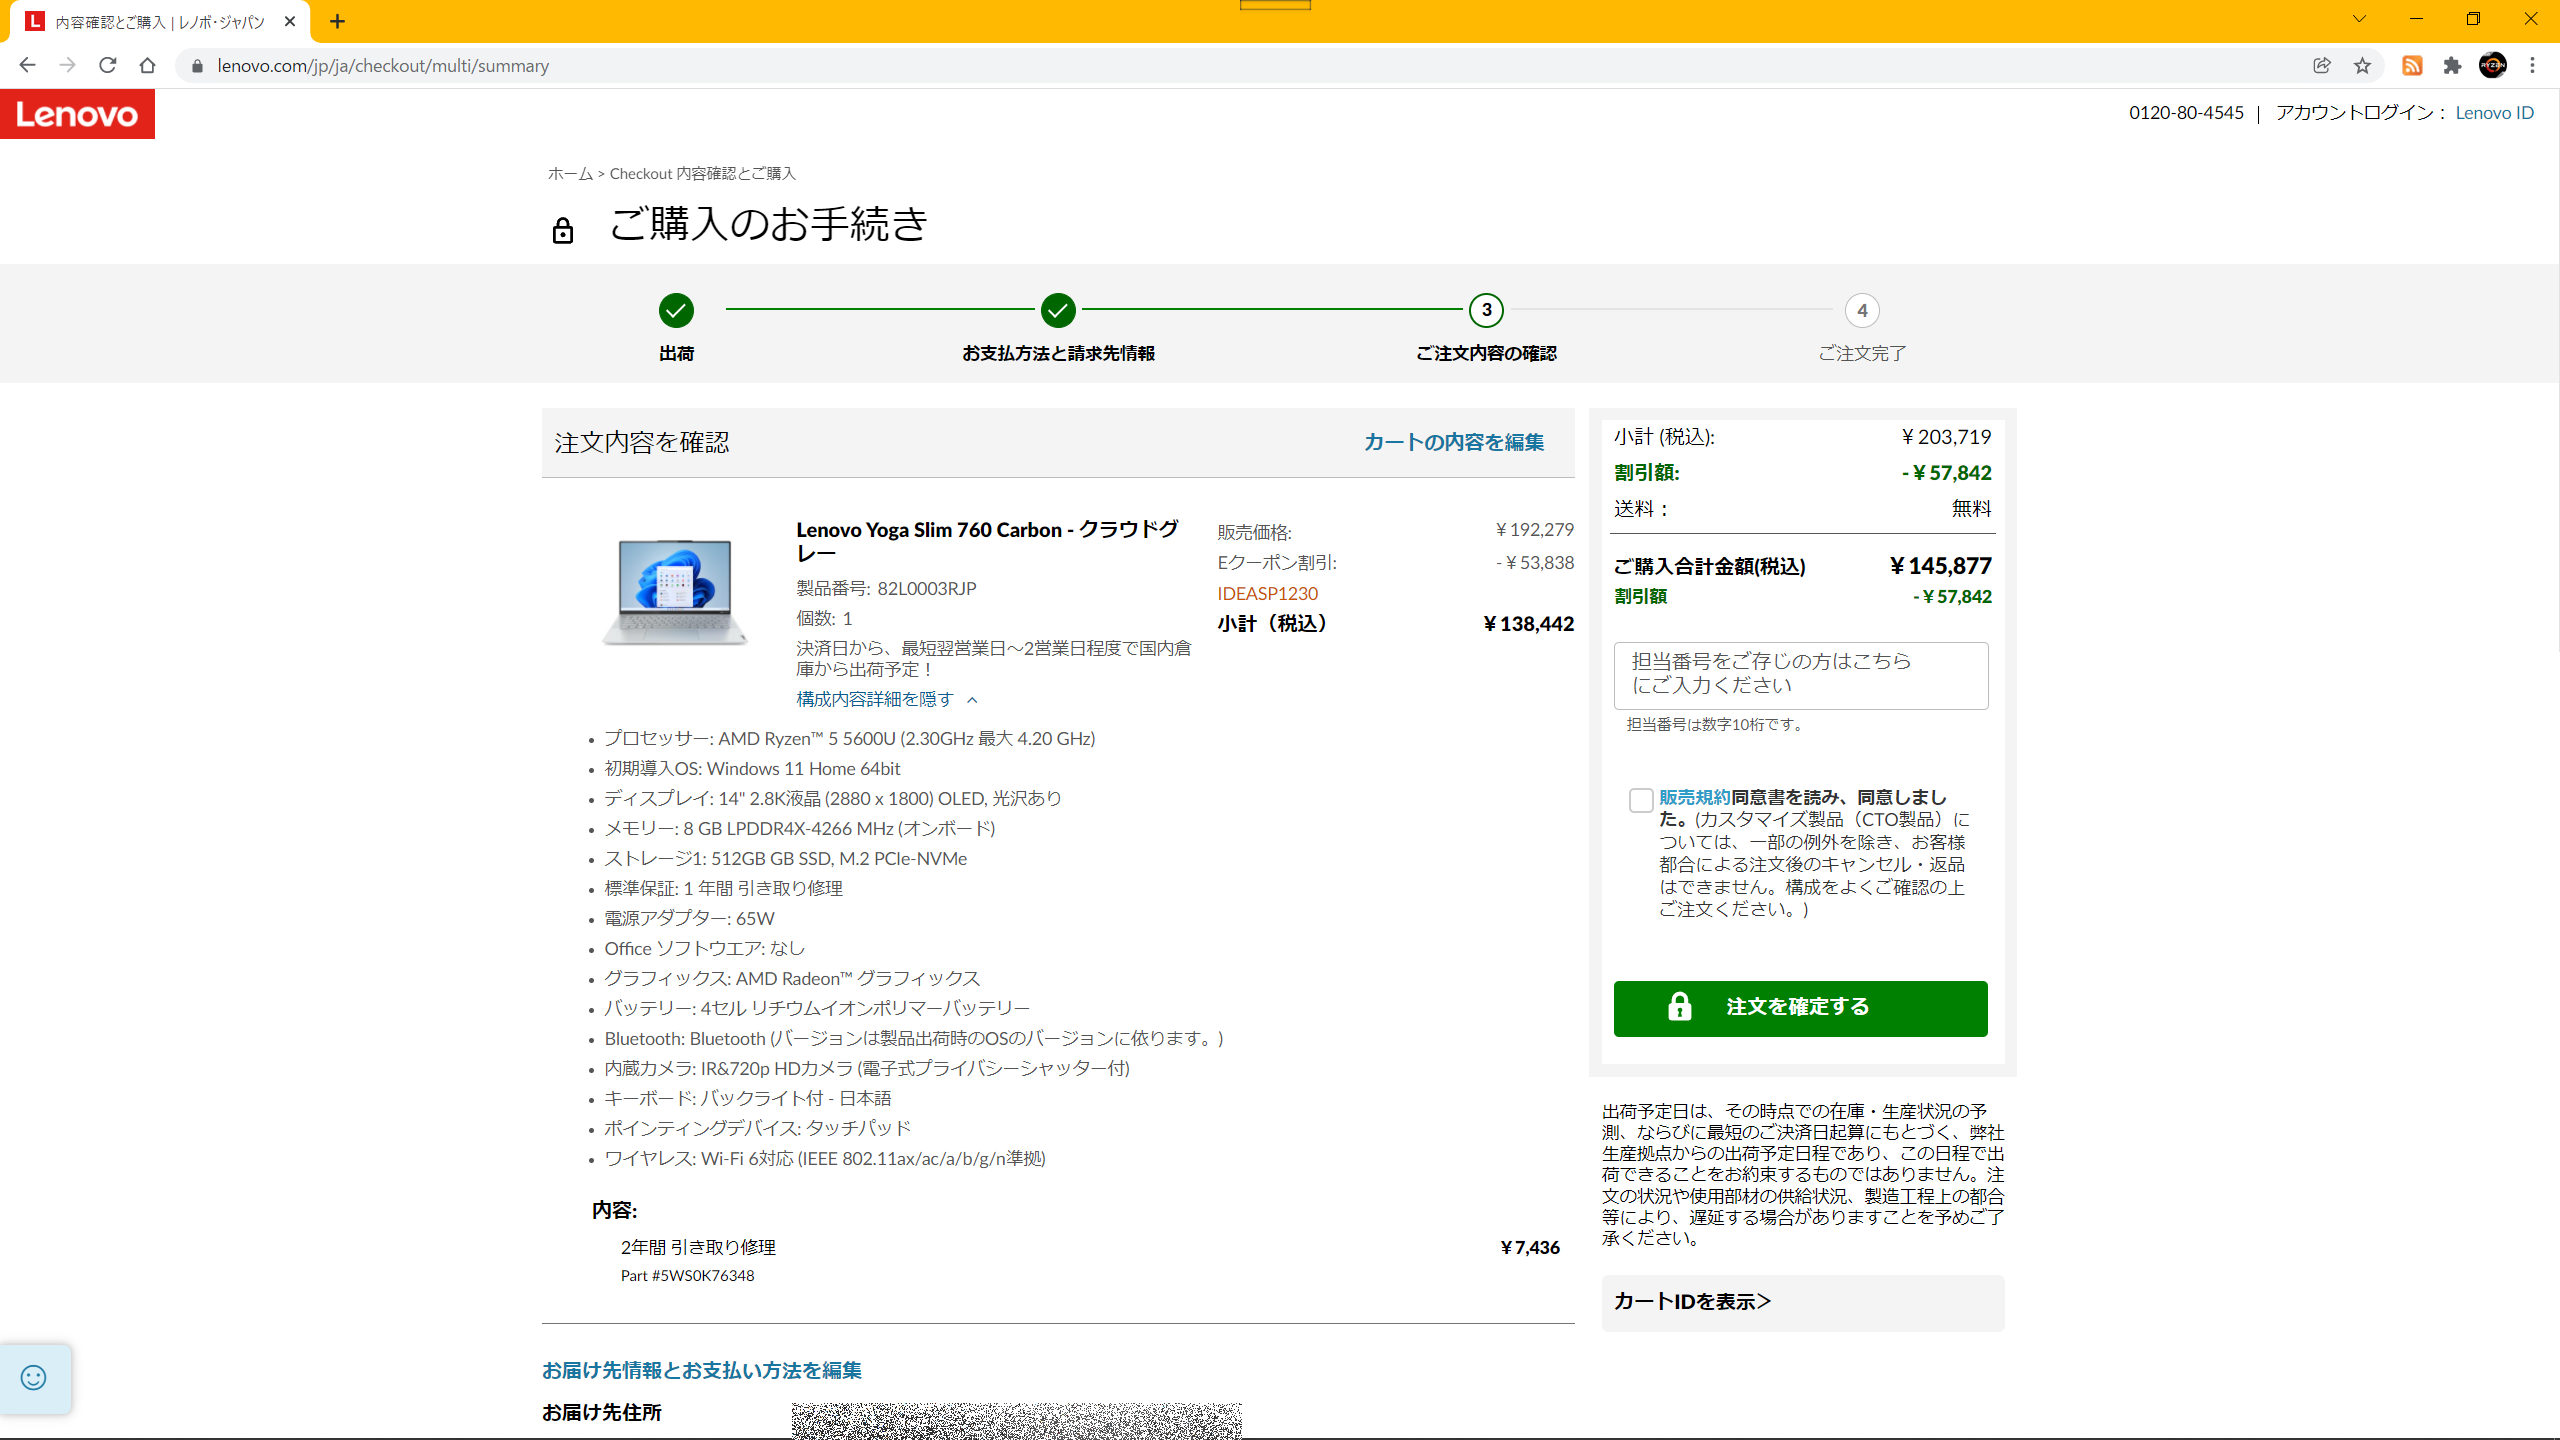
Task: Click the address bar URL
Action: point(383,66)
